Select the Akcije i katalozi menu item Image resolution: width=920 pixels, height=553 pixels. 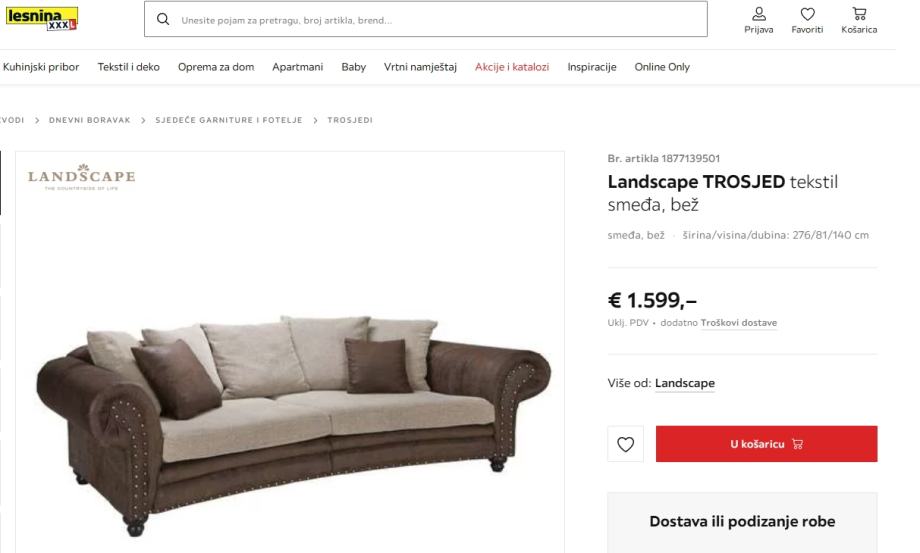tap(512, 67)
